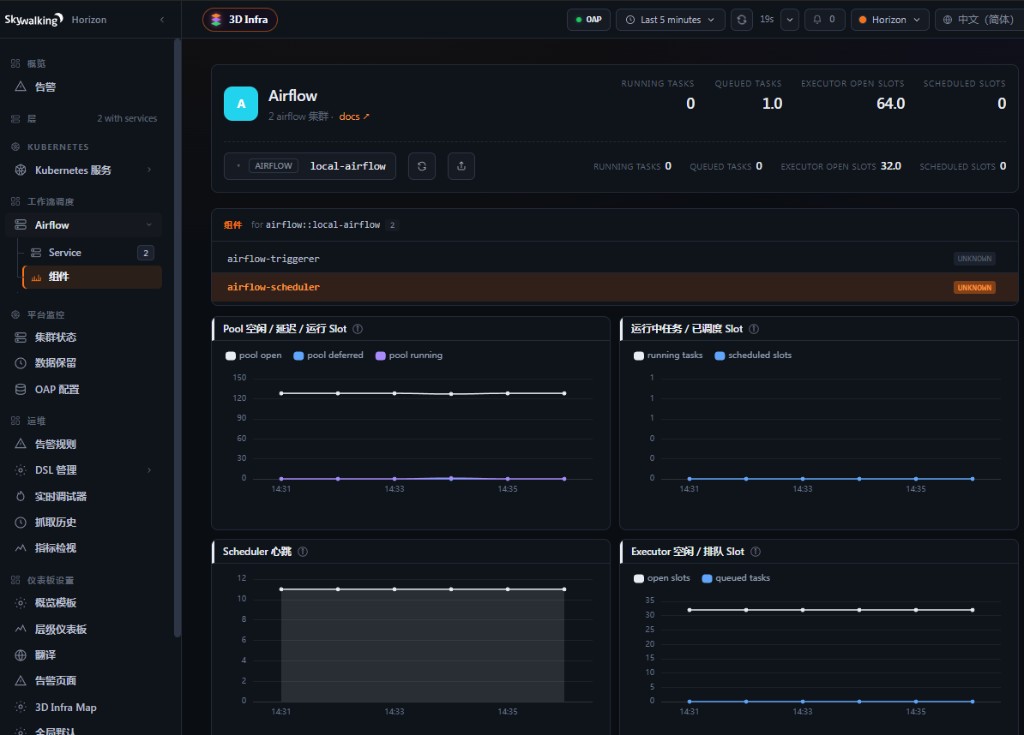1024x735 pixels.
Task: Click the '2 with services' layer text
Action: click(127, 118)
